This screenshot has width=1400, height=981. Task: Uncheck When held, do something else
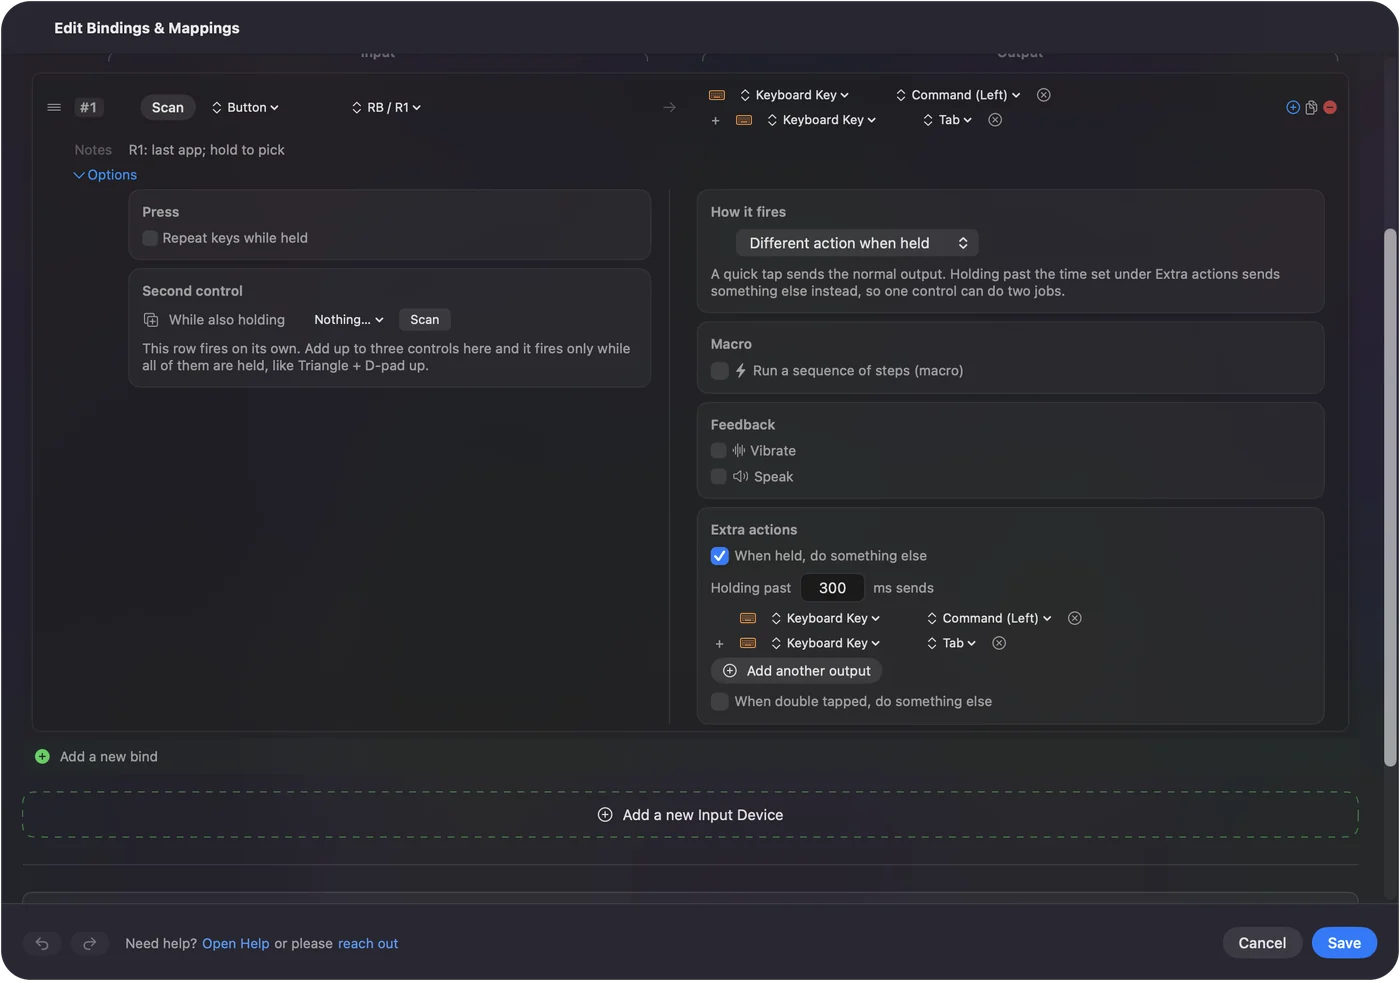719,556
